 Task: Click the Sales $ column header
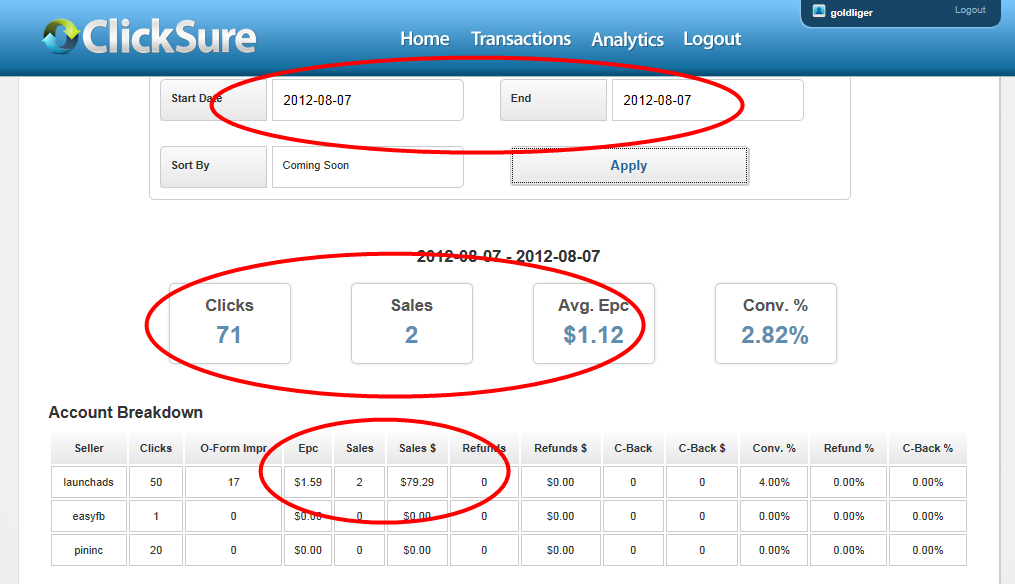tap(418, 448)
